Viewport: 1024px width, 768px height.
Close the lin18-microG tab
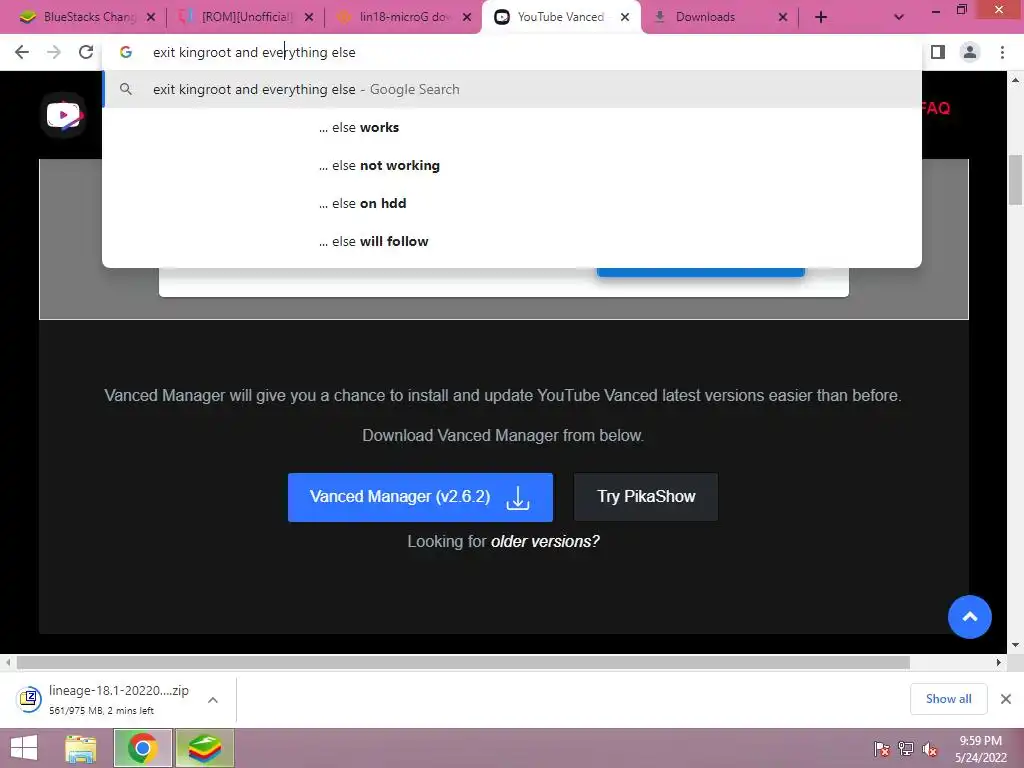coord(467,17)
